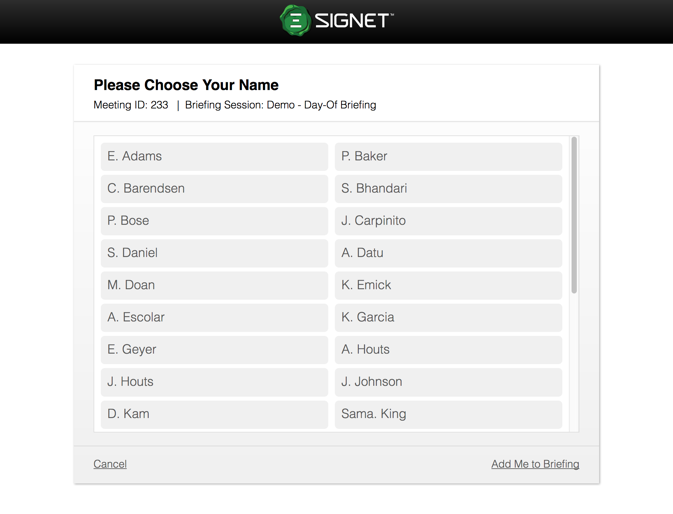Select the J. Johnson entry
This screenshot has width=673, height=514.
pyautogui.click(x=448, y=381)
